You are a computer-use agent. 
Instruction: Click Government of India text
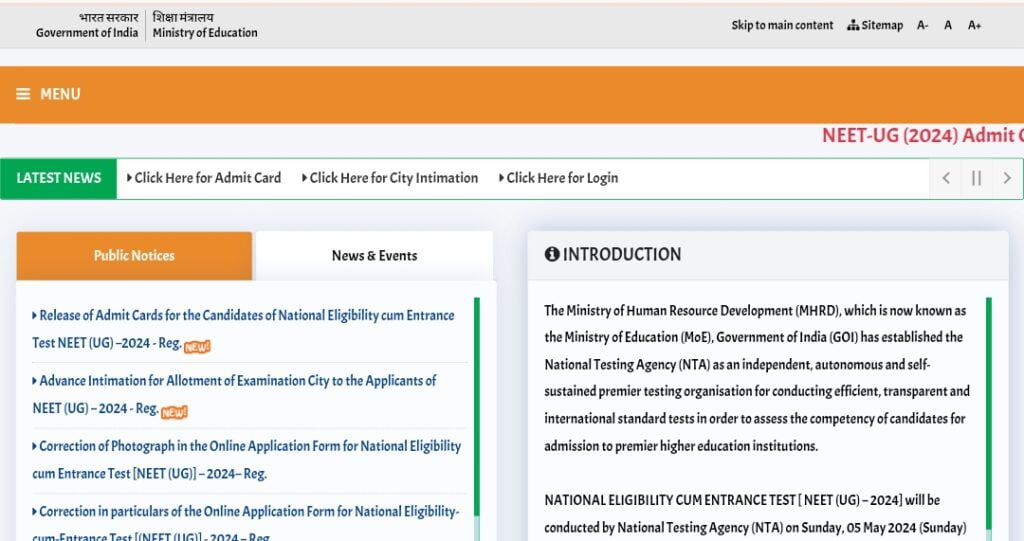[87, 33]
